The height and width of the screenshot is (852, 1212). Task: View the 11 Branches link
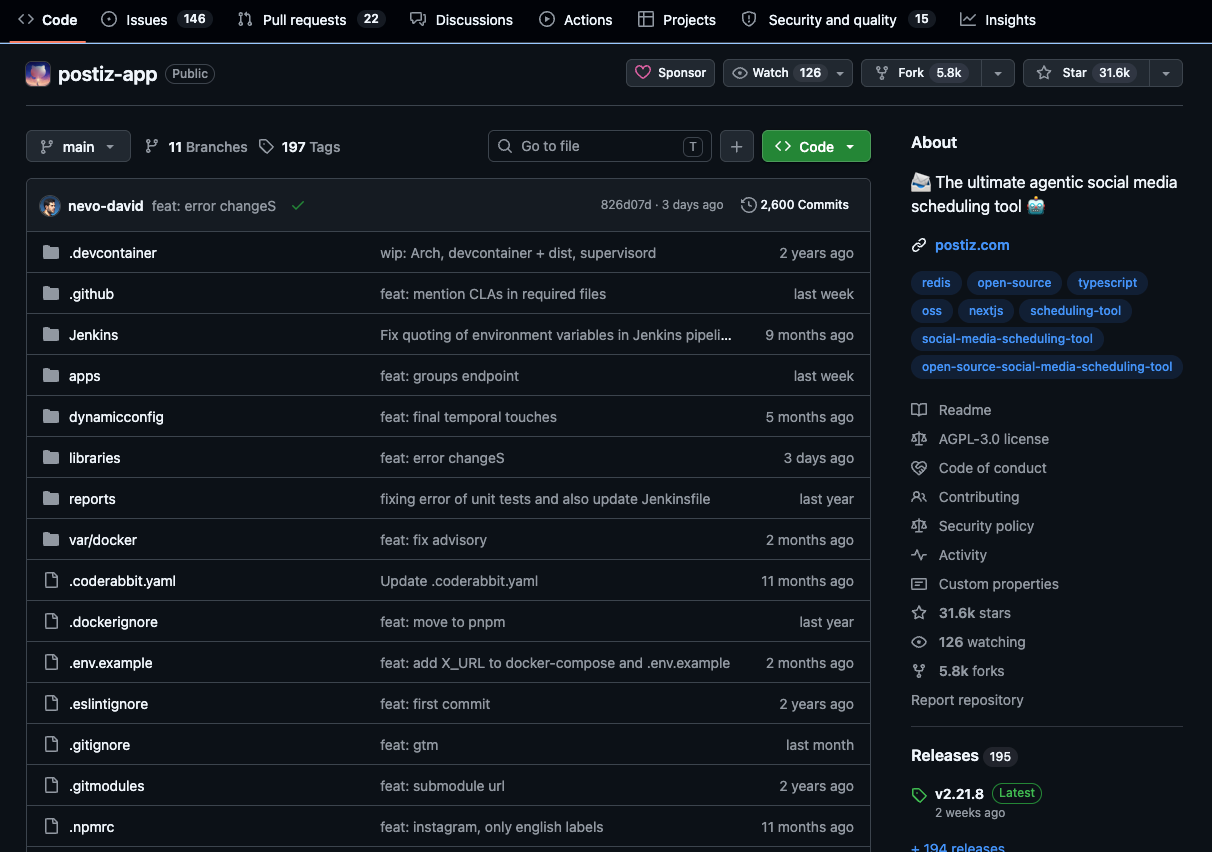196,147
